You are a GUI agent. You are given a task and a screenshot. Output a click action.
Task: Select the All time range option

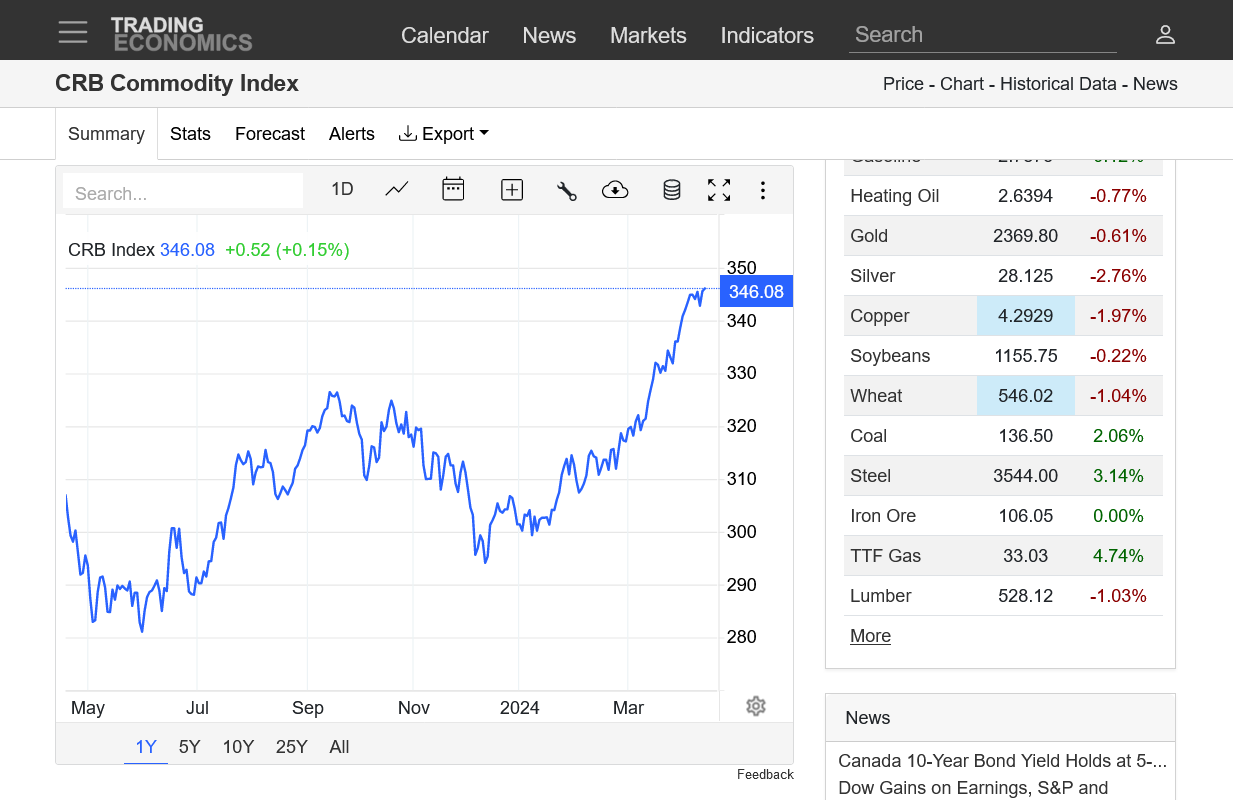pos(339,746)
